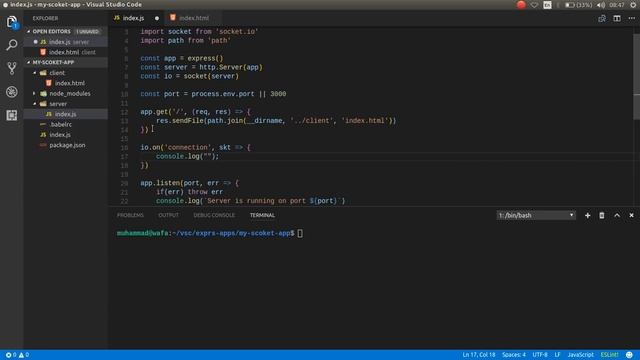The width and height of the screenshot is (640, 360).
Task: Click the terminal prompt input area
Action: pyautogui.click(x=300, y=233)
